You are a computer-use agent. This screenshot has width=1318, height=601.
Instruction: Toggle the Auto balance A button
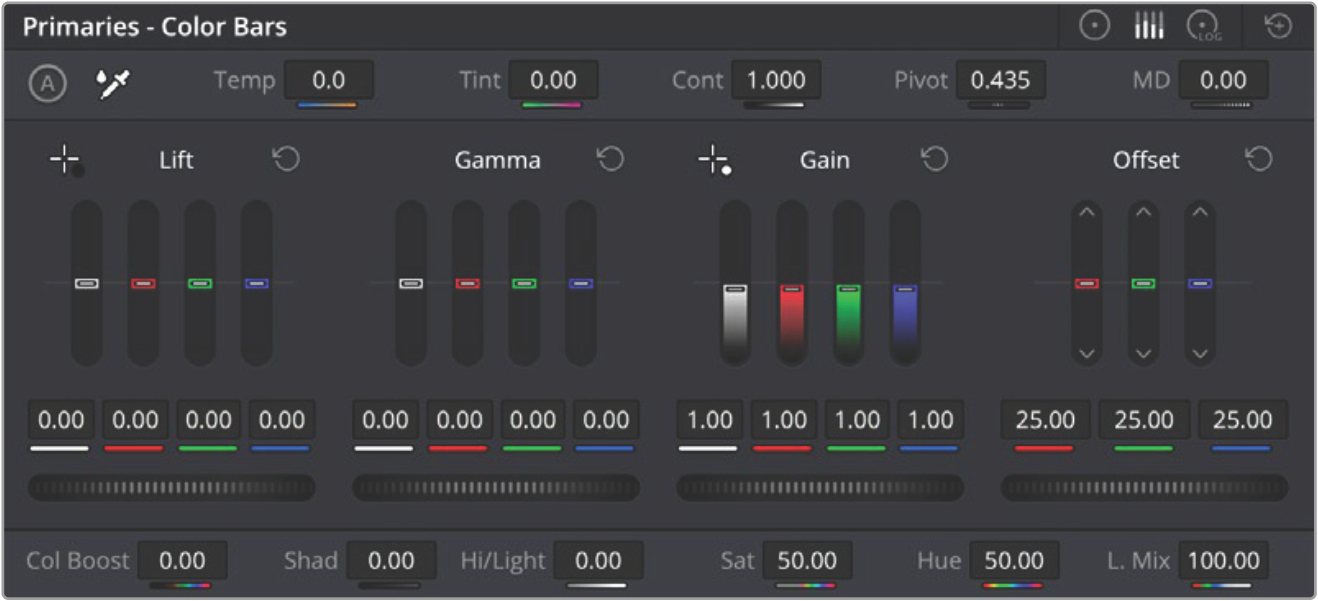(x=47, y=83)
